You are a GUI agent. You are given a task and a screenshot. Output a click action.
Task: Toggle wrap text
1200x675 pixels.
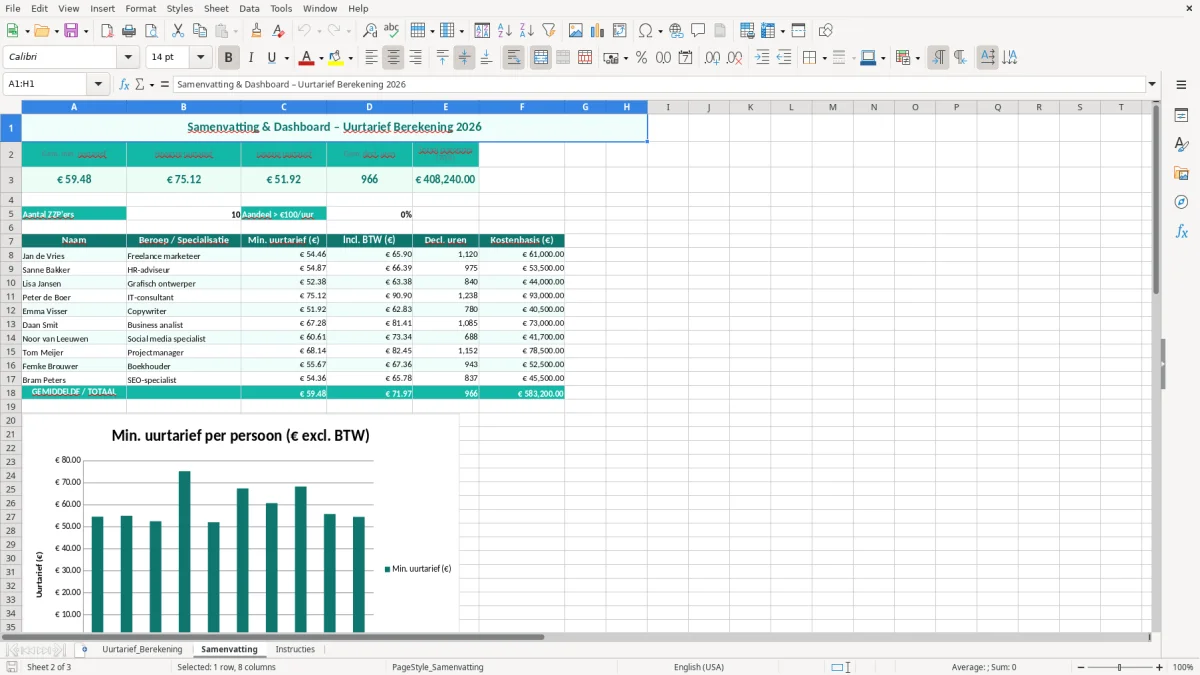coord(514,58)
